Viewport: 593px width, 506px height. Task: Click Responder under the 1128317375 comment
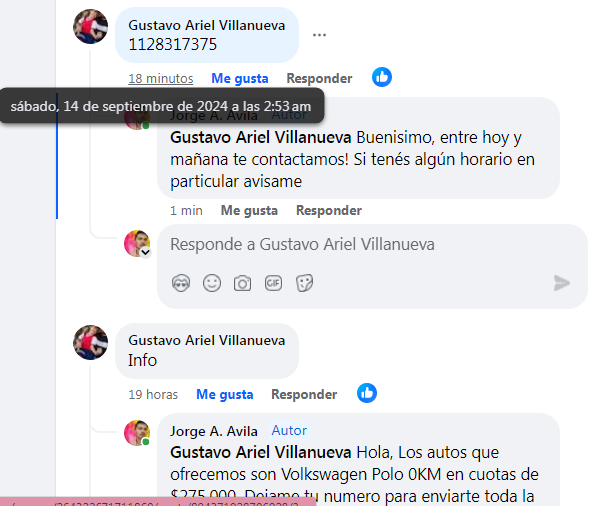click(x=319, y=78)
